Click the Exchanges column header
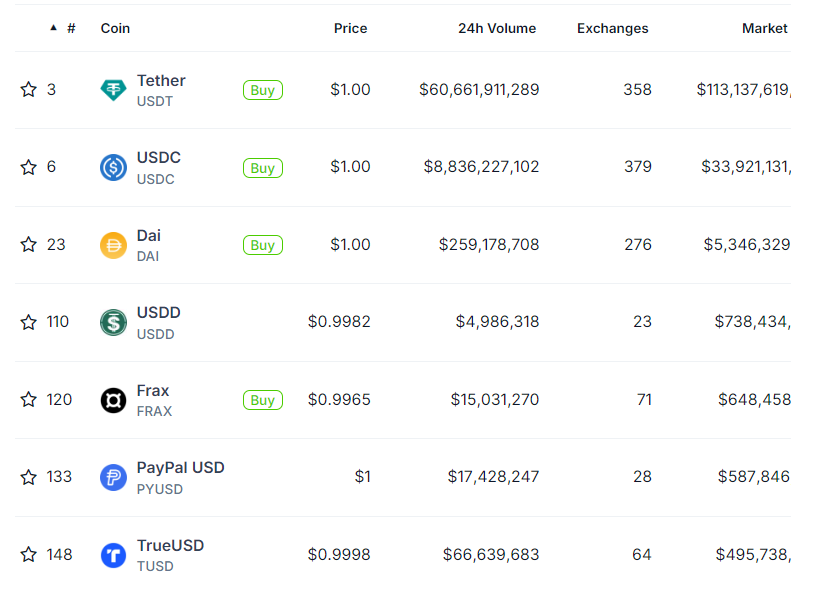This screenshot has height=593, width=823. point(613,28)
